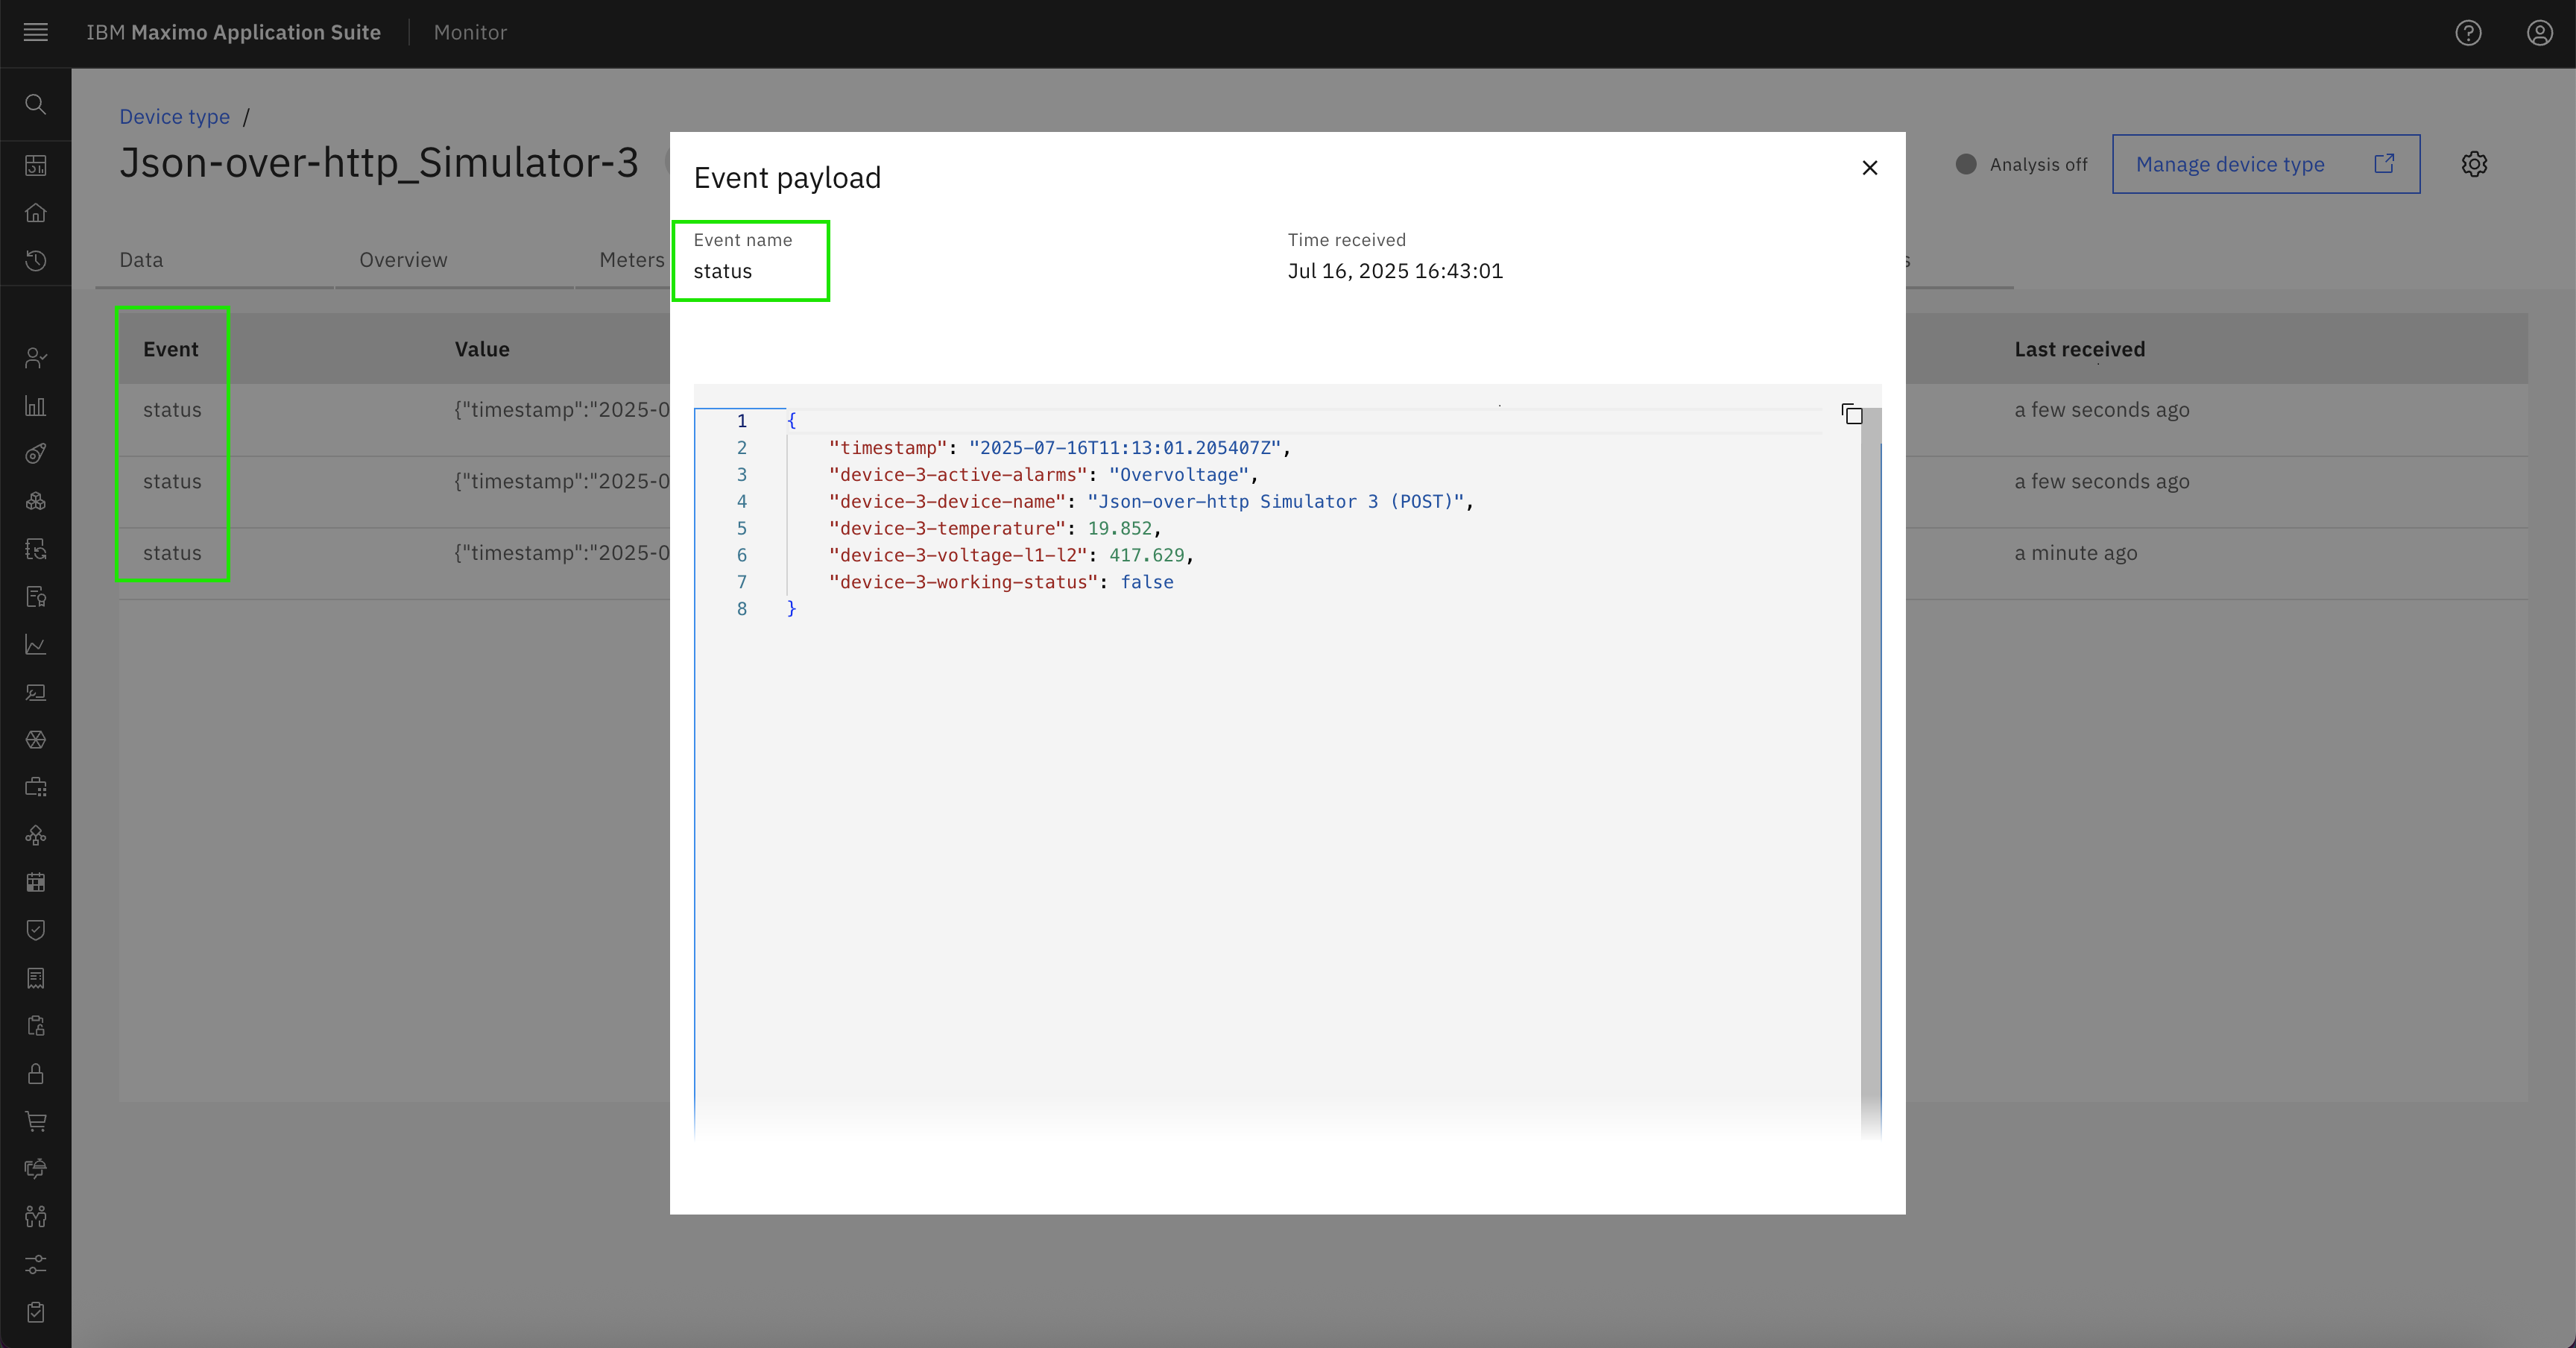Screen dimensions: 2576x1348
Task: Open the polygon shape sidebar icon
Action: (36, 740)
